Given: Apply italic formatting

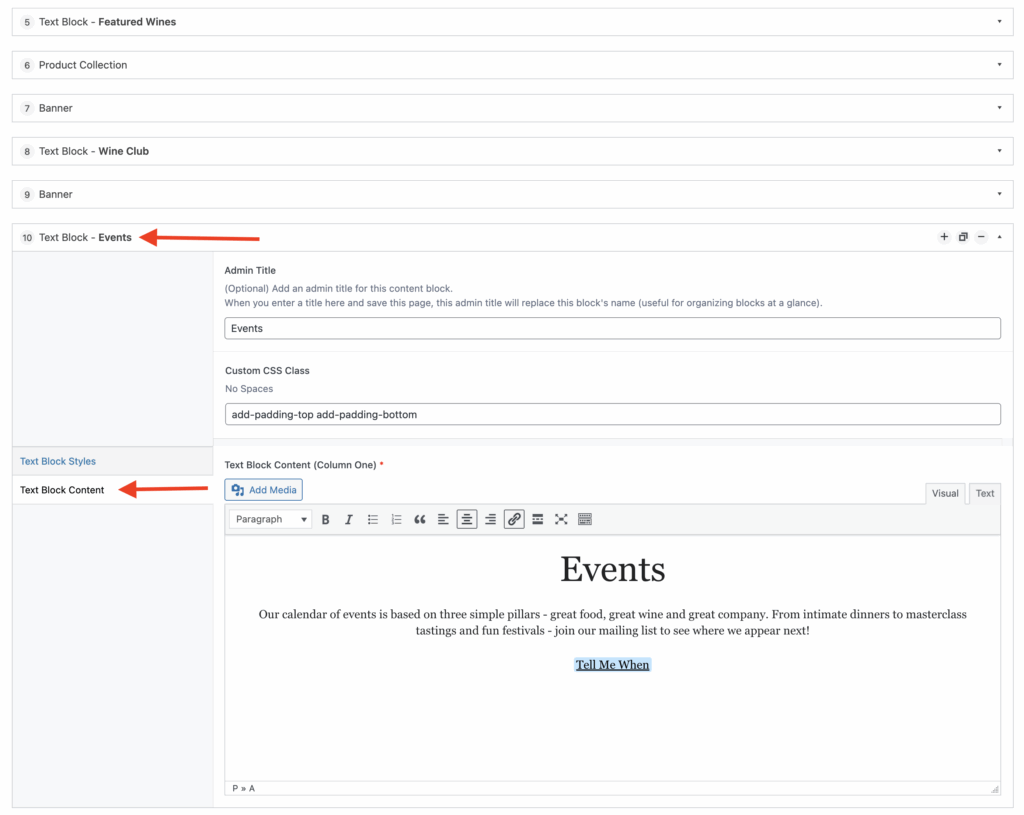Looking at the screenshot, I should tap(348, 518).
